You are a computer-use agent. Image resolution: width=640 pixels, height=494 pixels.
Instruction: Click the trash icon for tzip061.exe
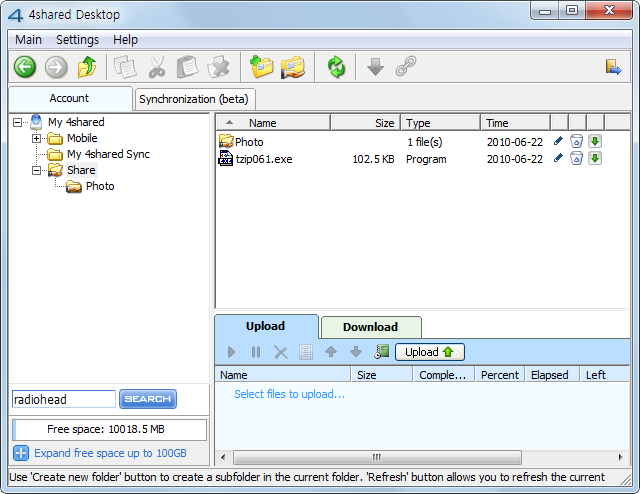[x=576, y=158]
